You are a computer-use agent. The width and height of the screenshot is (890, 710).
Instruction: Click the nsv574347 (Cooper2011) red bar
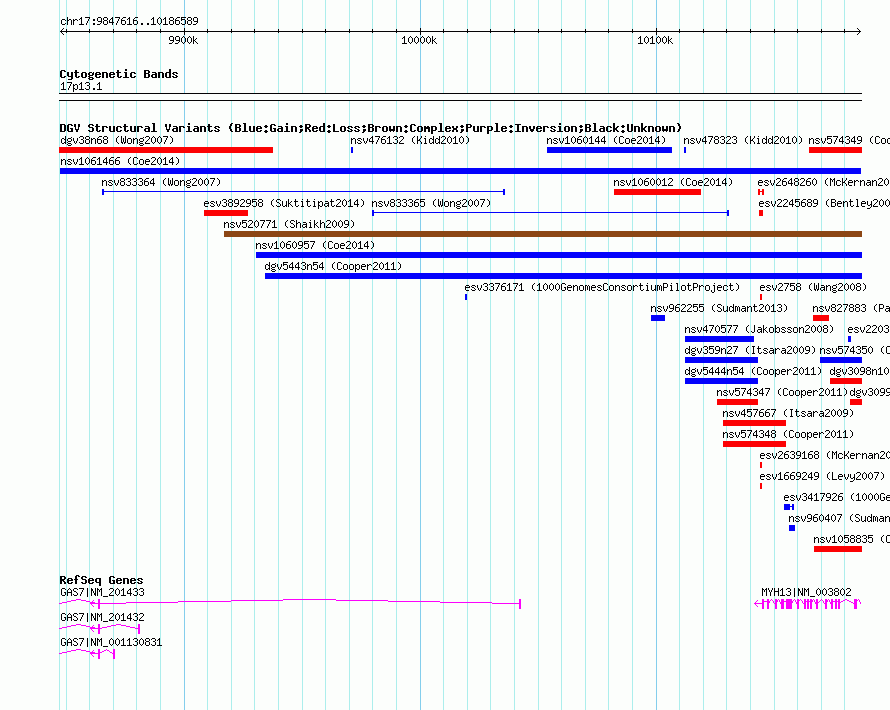coord(737,402)
